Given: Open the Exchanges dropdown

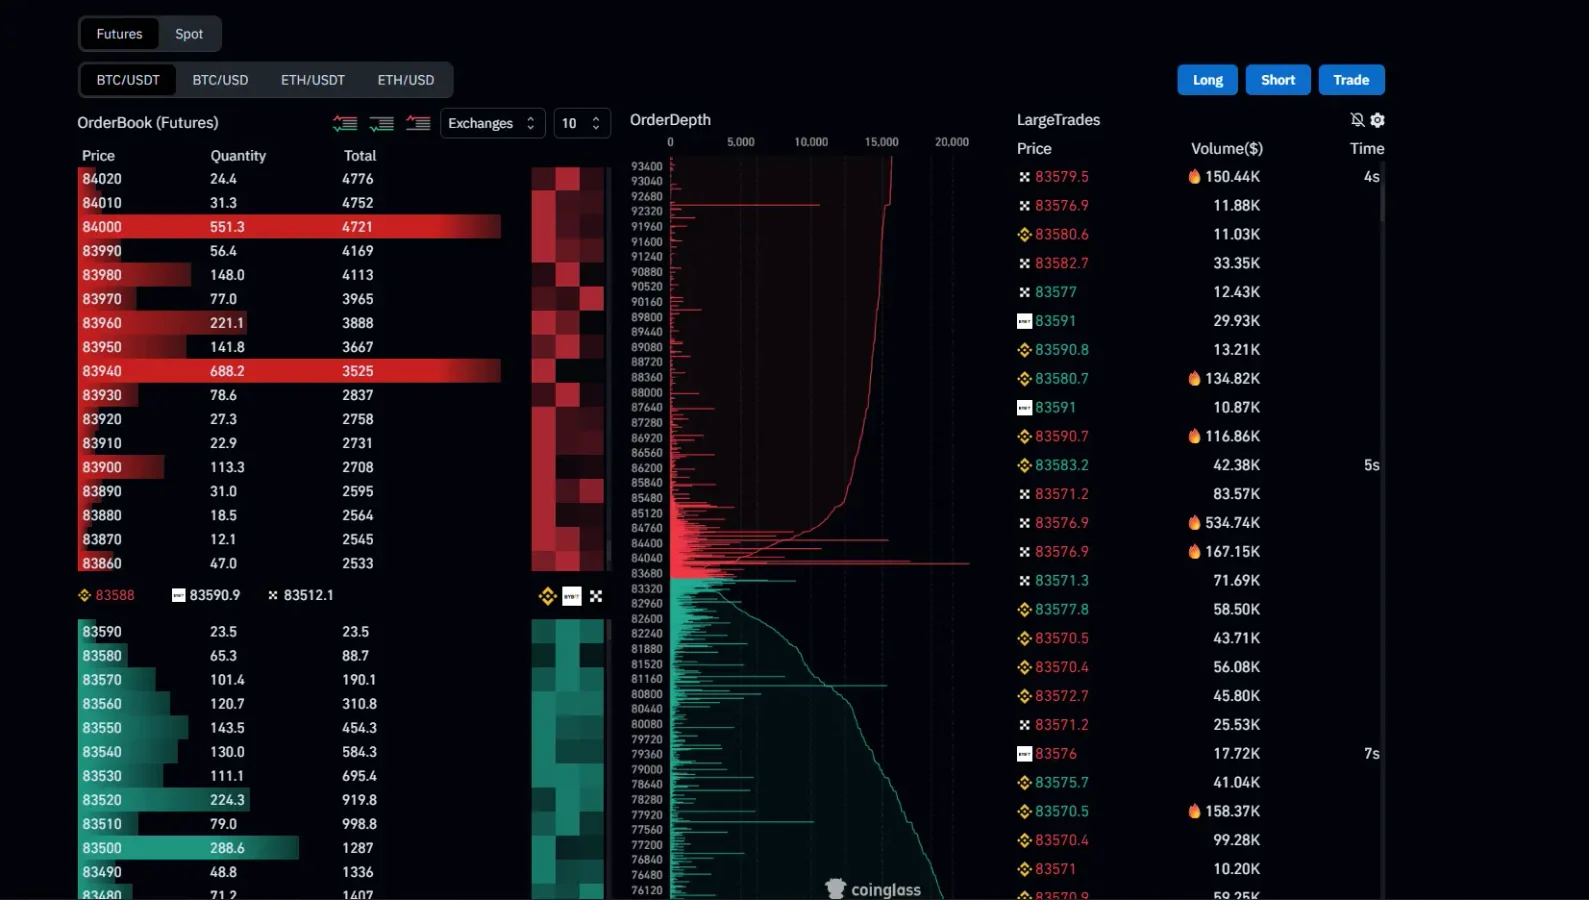Looking at the screenshot, I should 493,123.
